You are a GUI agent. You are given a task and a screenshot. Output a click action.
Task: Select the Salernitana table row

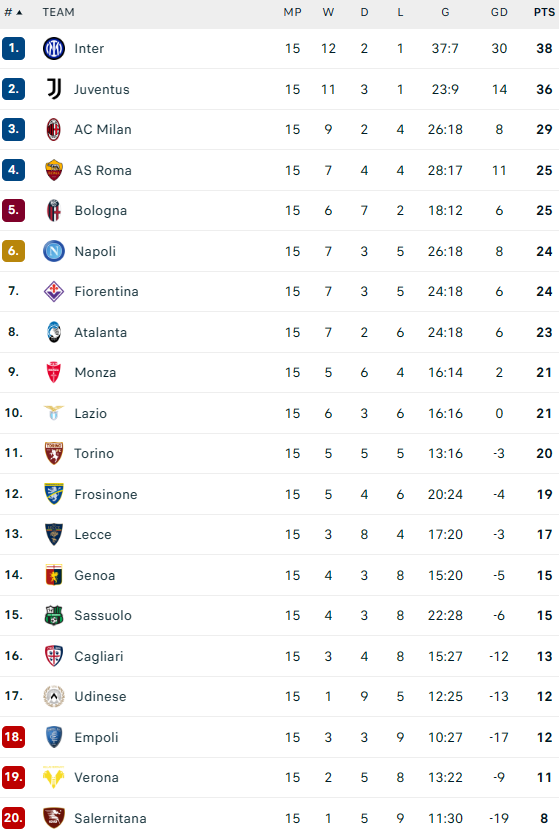pyautogui.click(x=279, y=817)
